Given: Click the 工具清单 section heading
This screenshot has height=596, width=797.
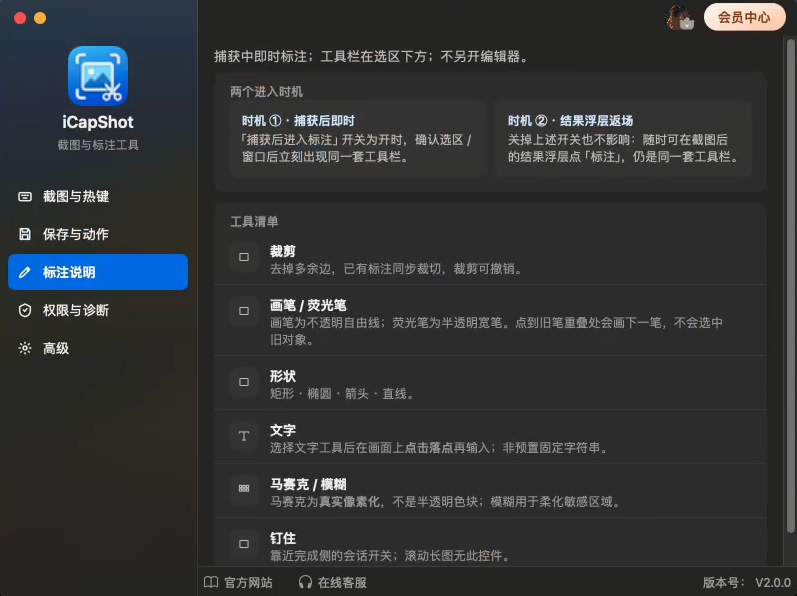Looking at the screenshot, I should (254, 222).
